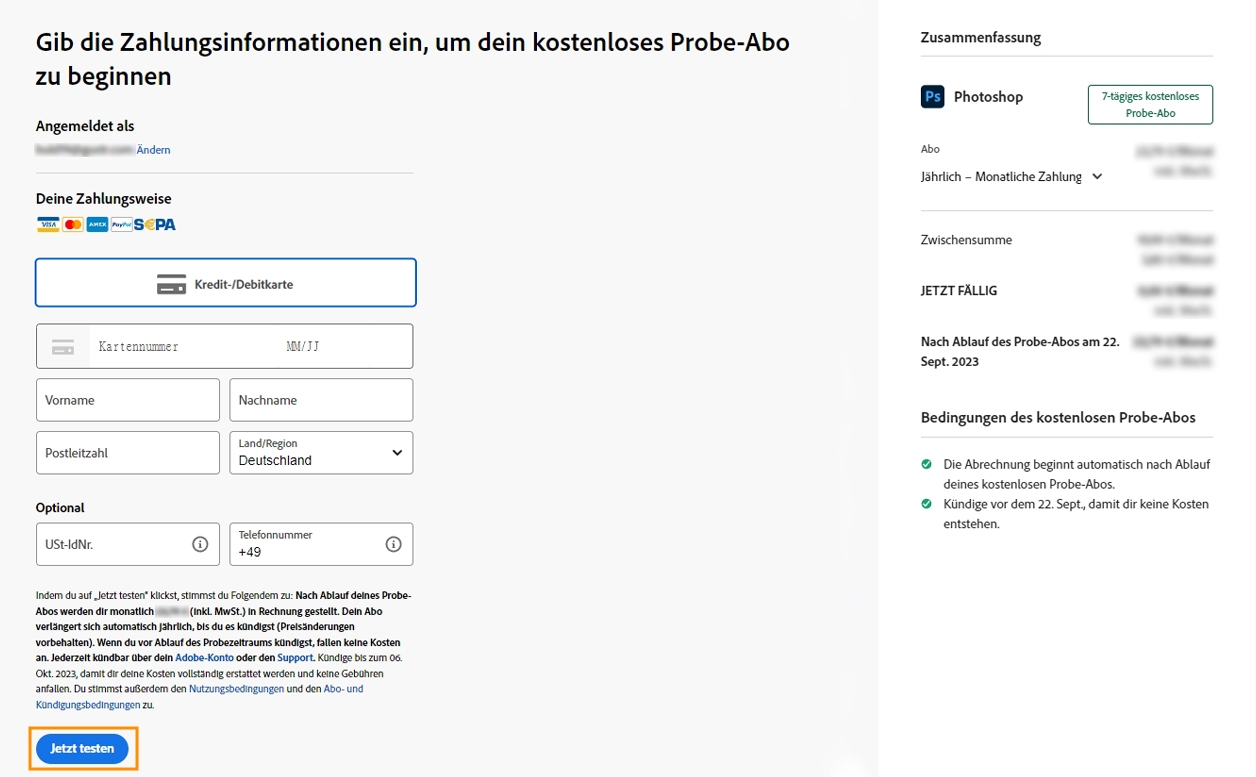Open the Land/Region dropdown

coord(321,453)
